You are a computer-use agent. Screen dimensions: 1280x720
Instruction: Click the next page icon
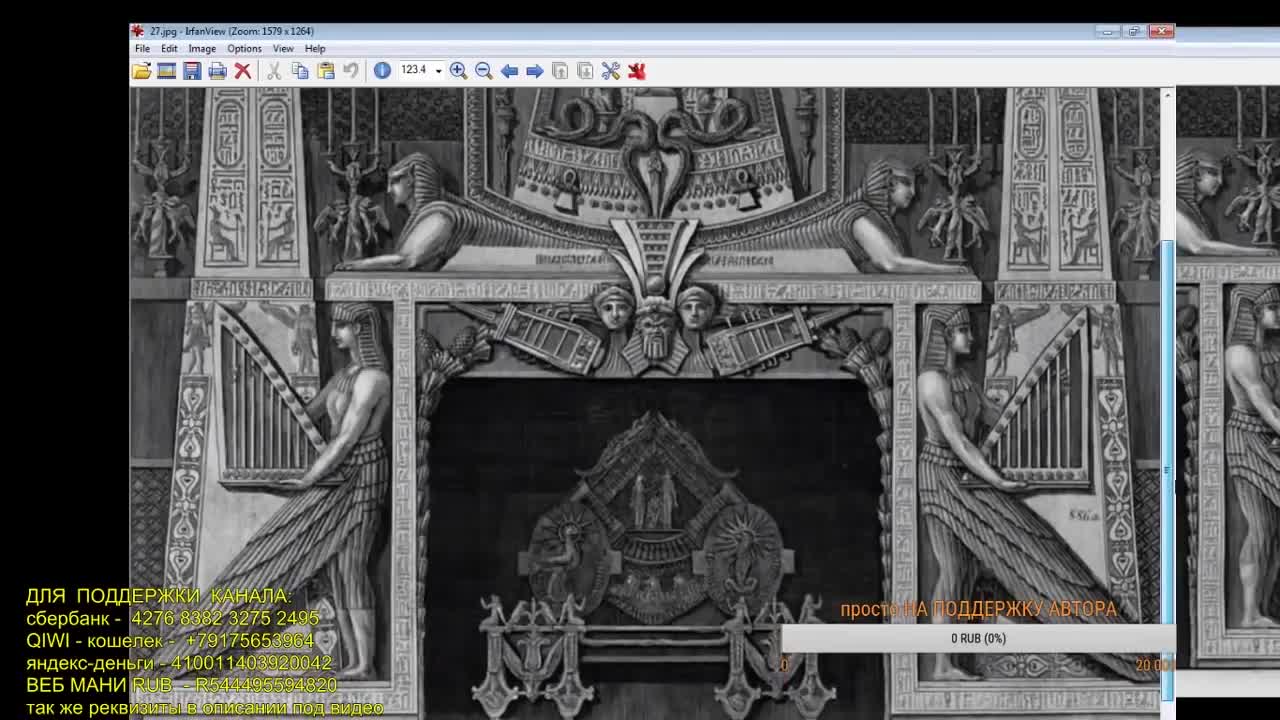[585, 70]
